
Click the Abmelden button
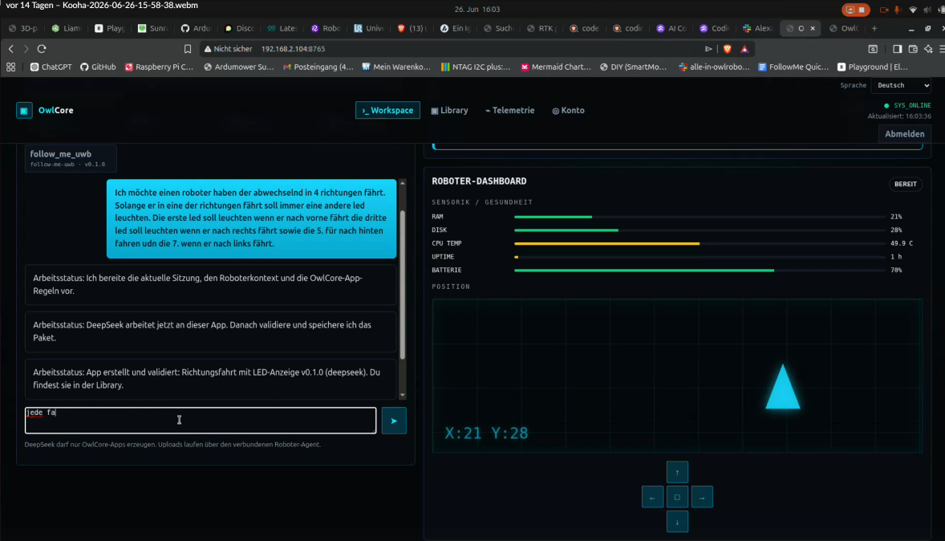[904, 134]
